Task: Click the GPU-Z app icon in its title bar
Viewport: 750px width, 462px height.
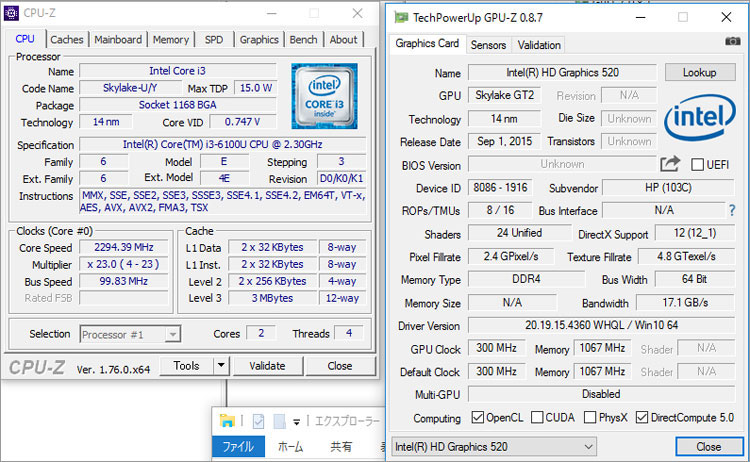Action: [401, 18]
